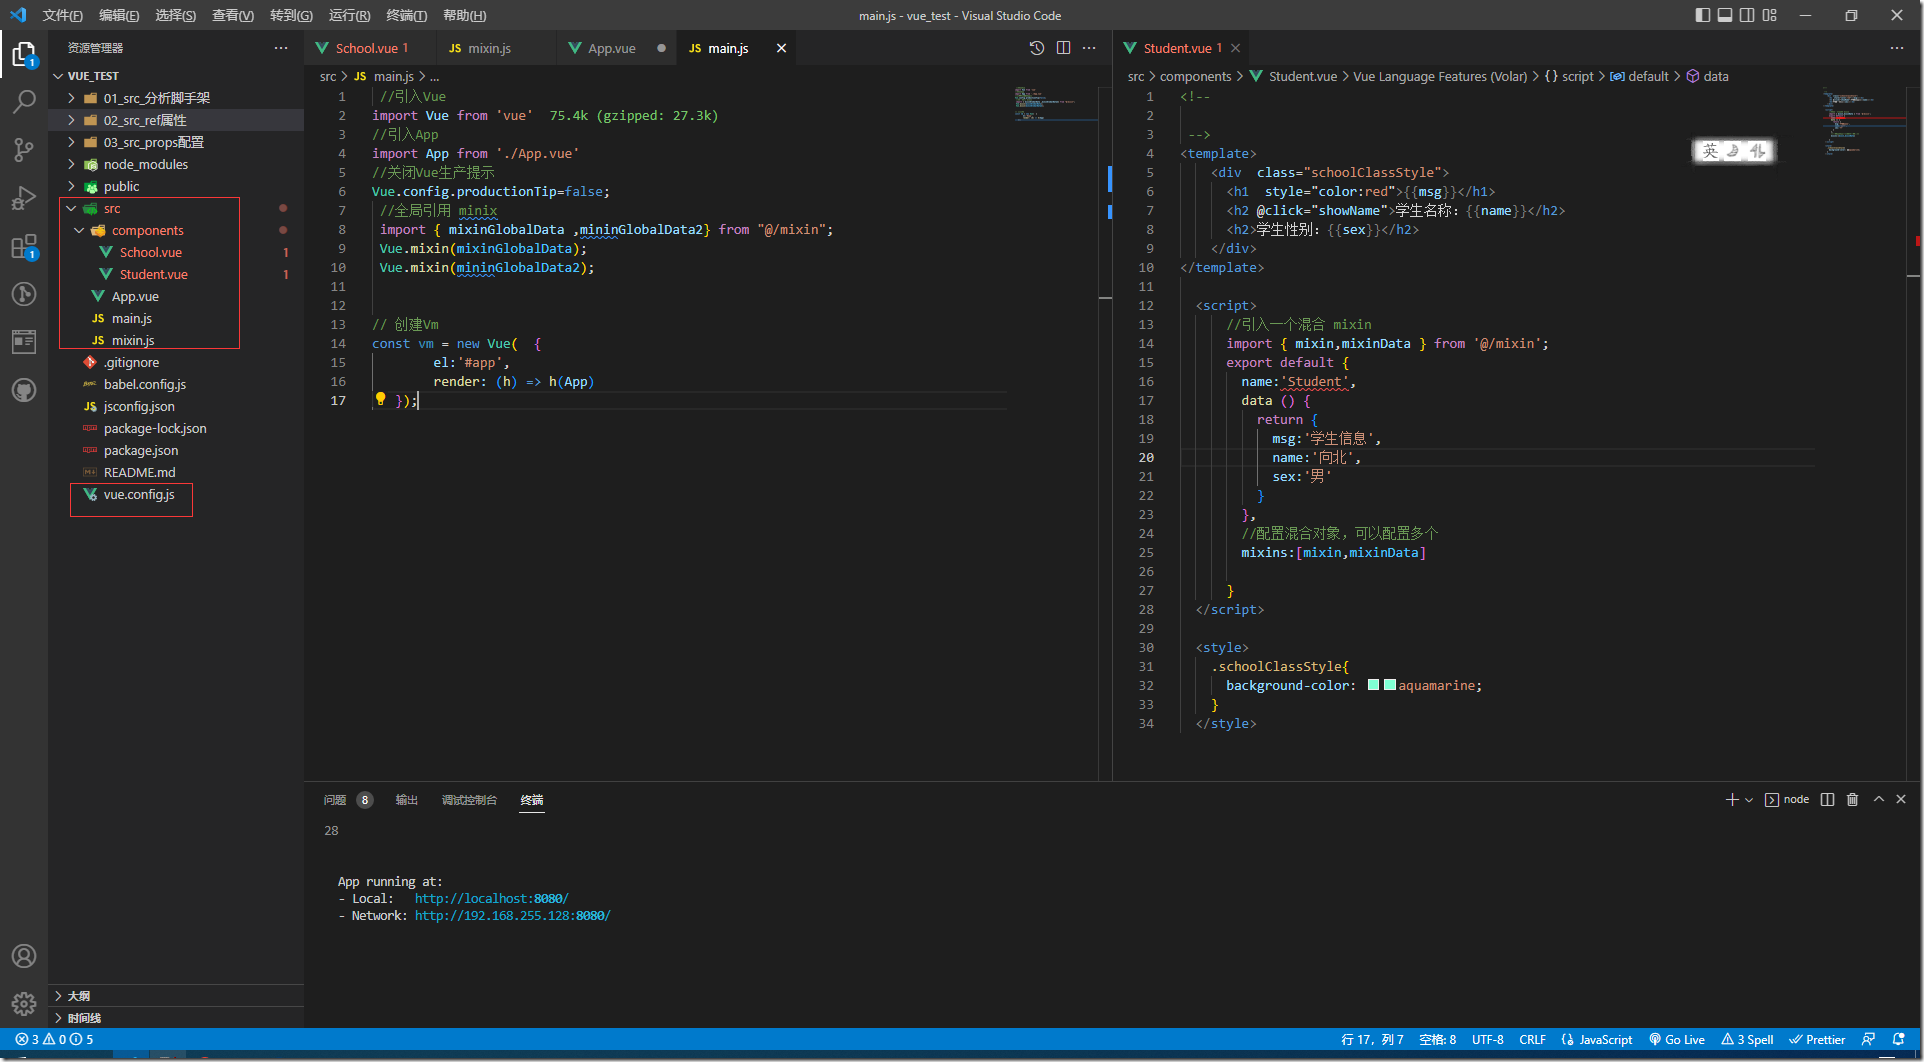Image resolution: width=1924 pixels, height=1062 pixels.
Task: Click the errors and warnings count in status bar
Action: coord(54,1040)
